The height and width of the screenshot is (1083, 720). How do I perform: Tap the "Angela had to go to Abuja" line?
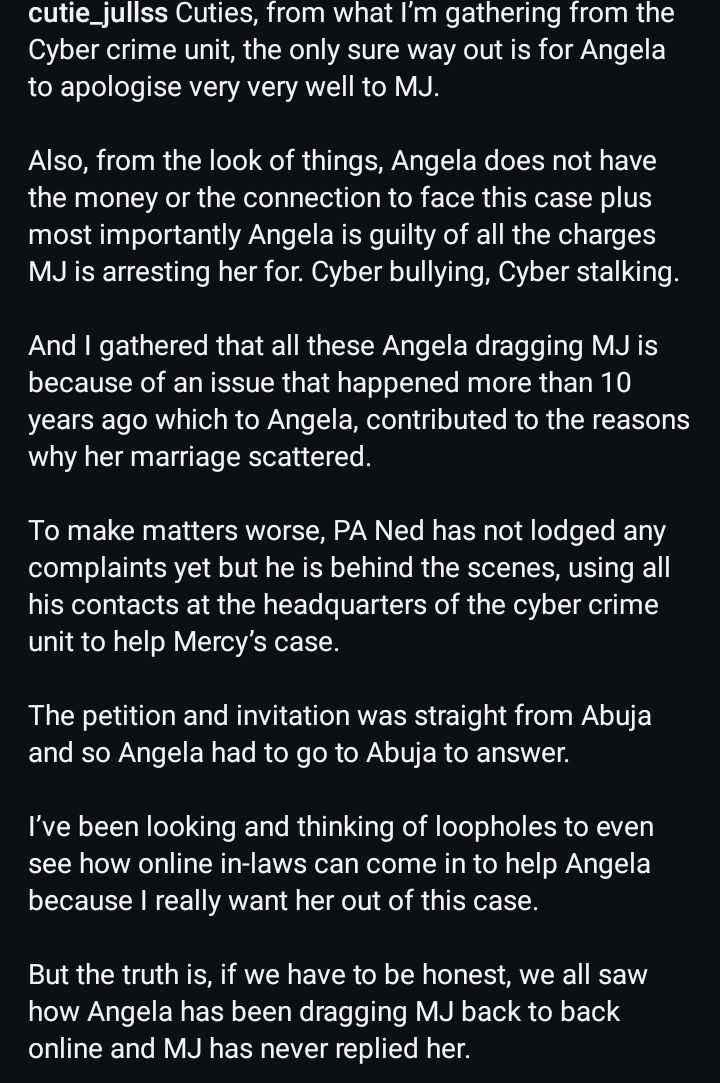298,752
